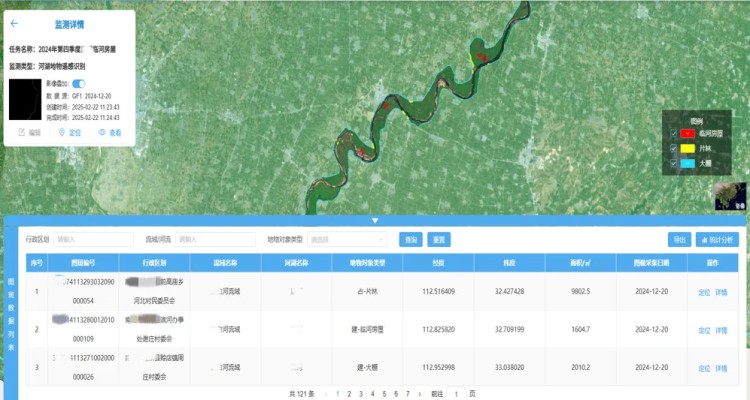The height and width of the screenshot is (400, 750).
Task: Click the yellow 片林 legend color swatch
Action: (x=688, y=147)
